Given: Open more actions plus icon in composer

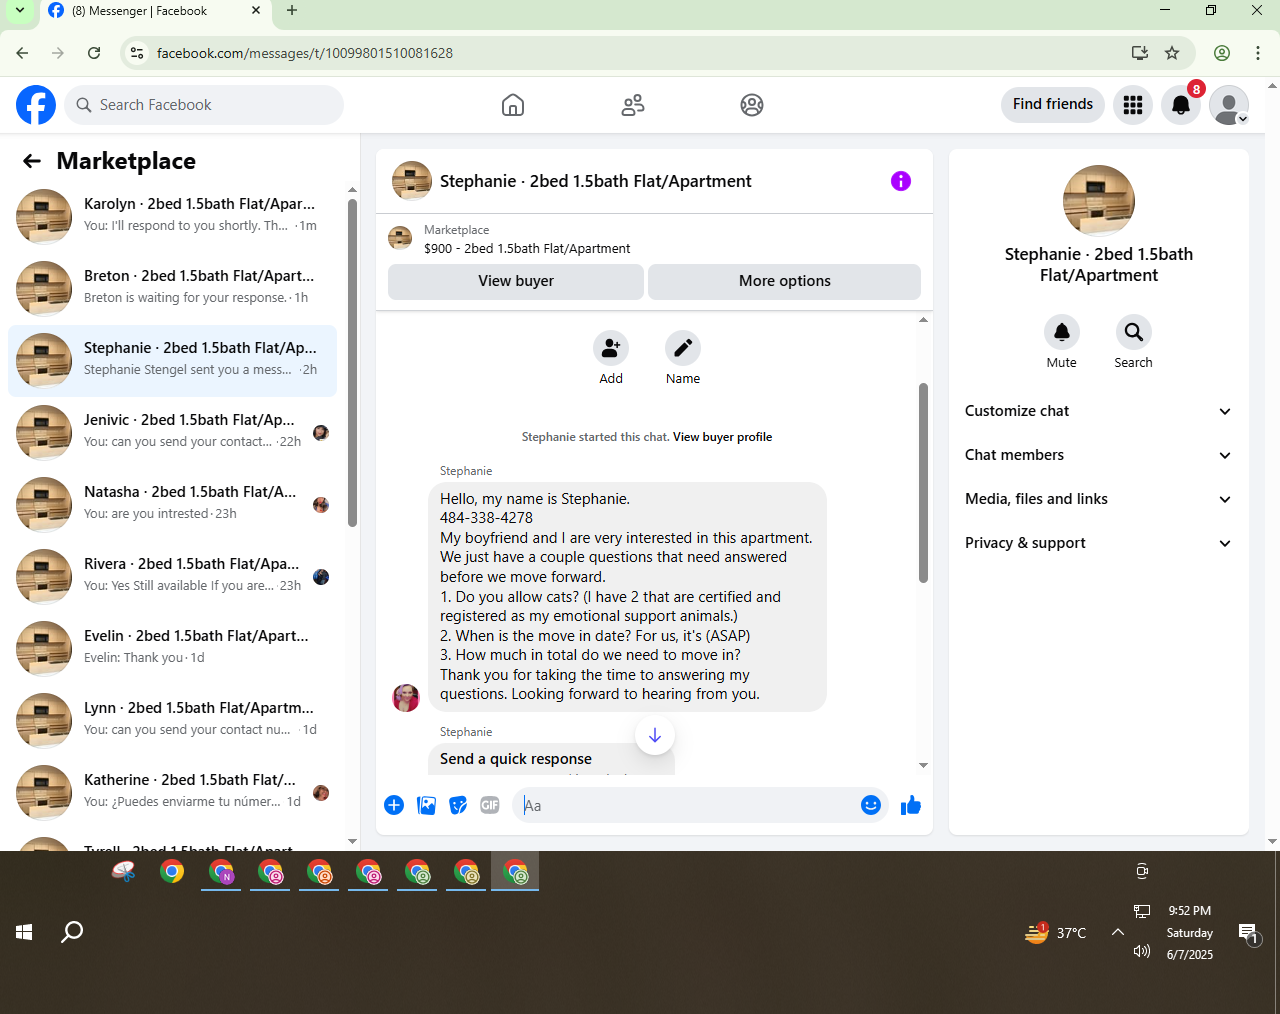Looking at the screenshot, I should 394,805.
